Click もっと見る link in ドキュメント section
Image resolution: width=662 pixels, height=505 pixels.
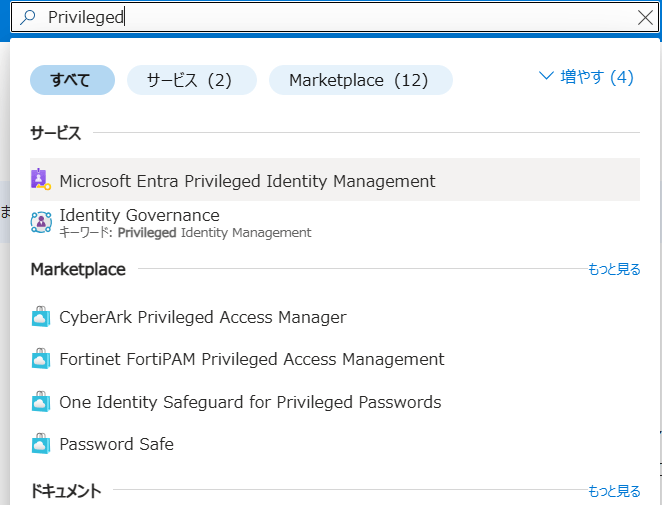614,491
